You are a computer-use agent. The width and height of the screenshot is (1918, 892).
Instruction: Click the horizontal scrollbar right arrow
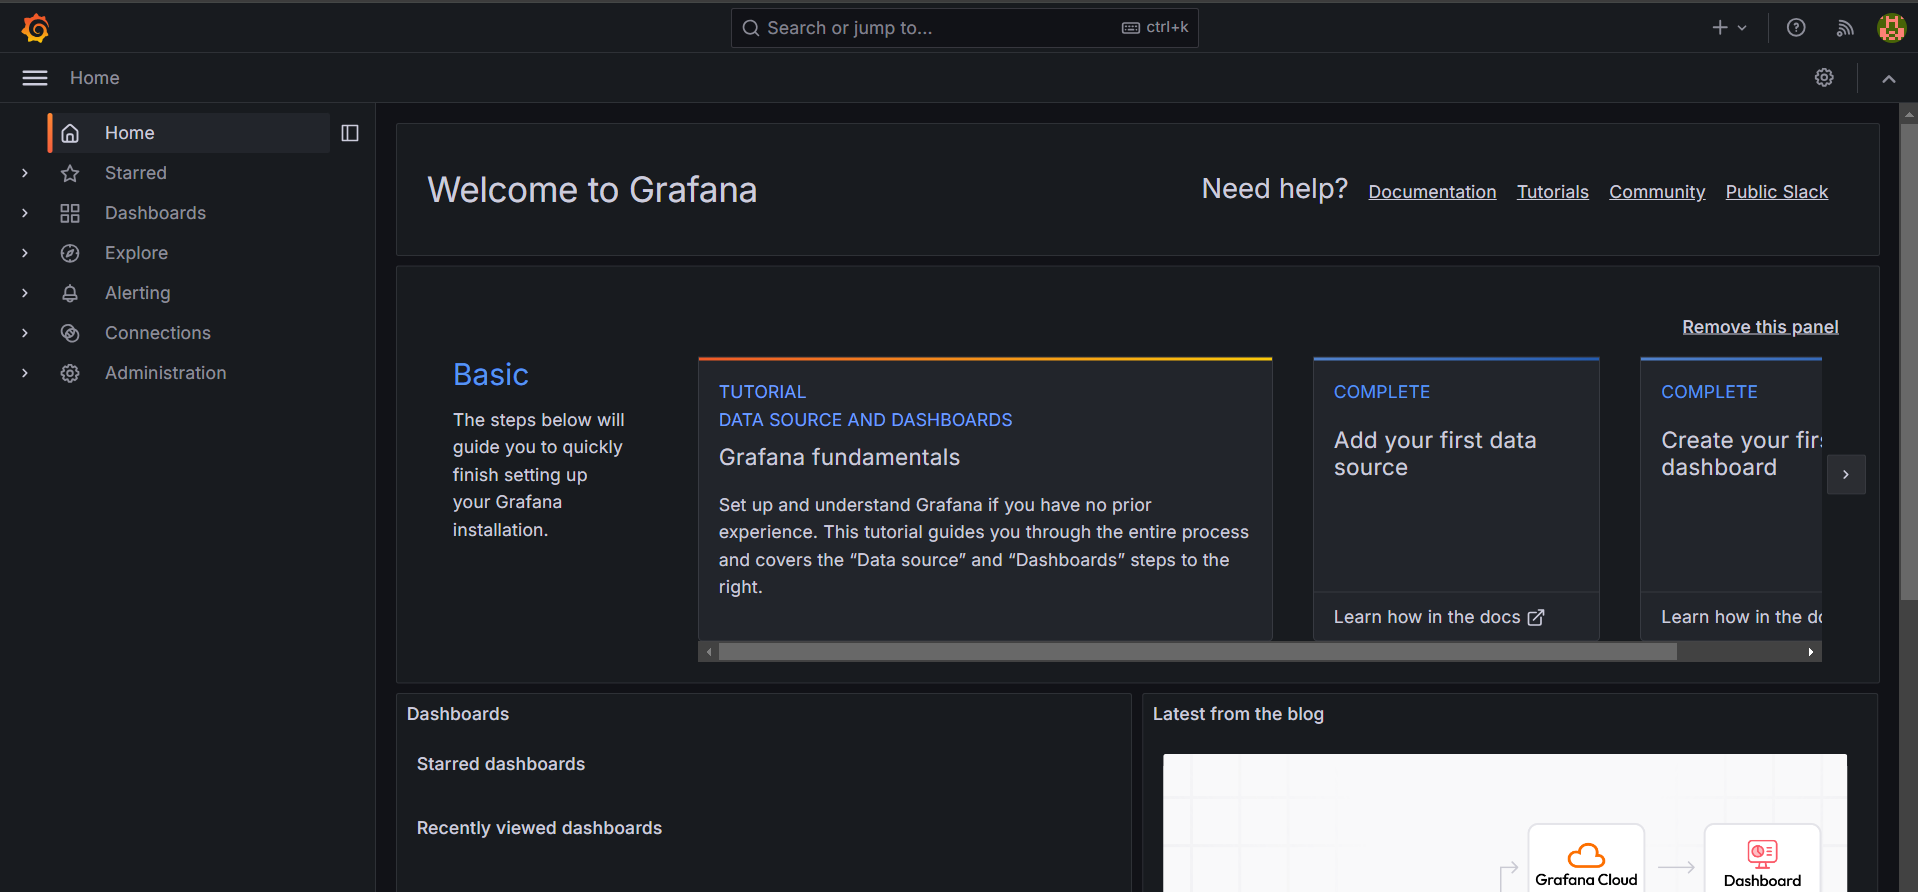click(x=1811, y=652)
